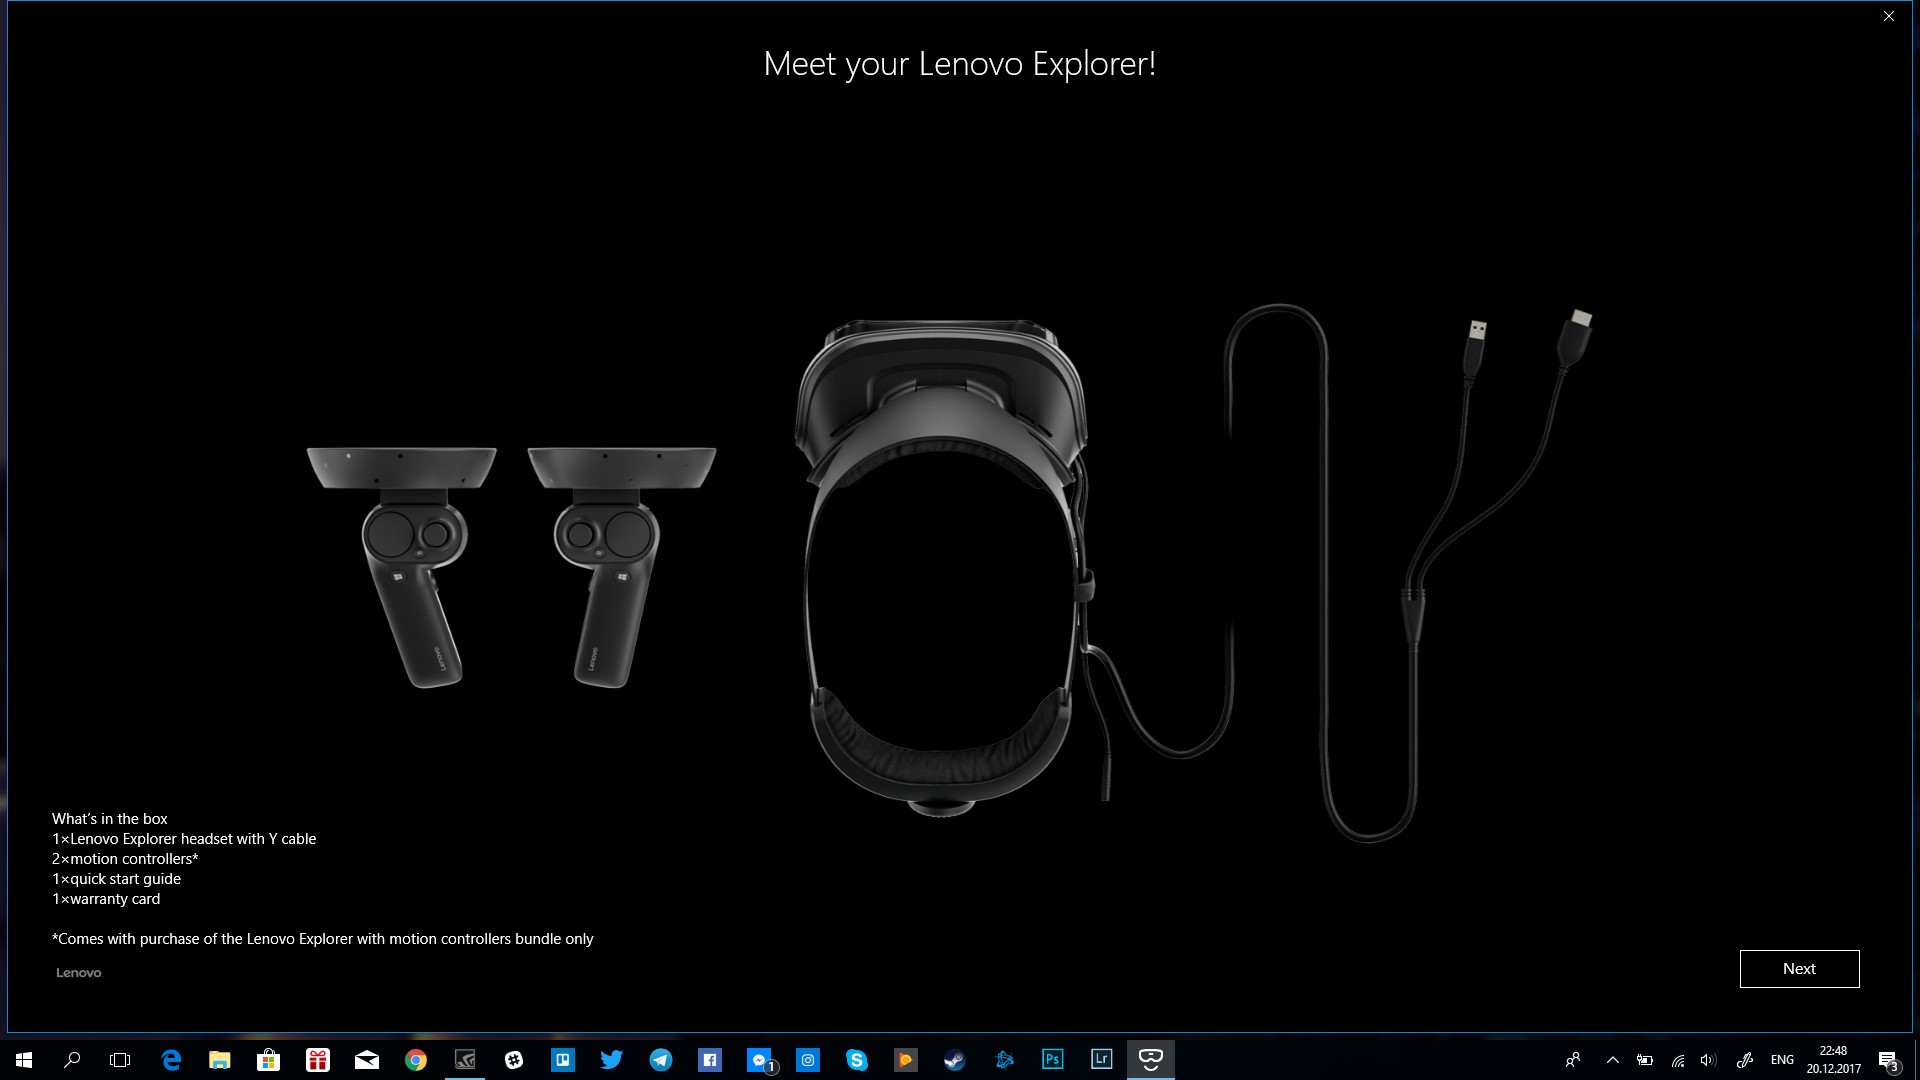The height and width of the screenshot is (1080, 1920).
Task: Open volume control in system tray
Action: (1708, 1059)
